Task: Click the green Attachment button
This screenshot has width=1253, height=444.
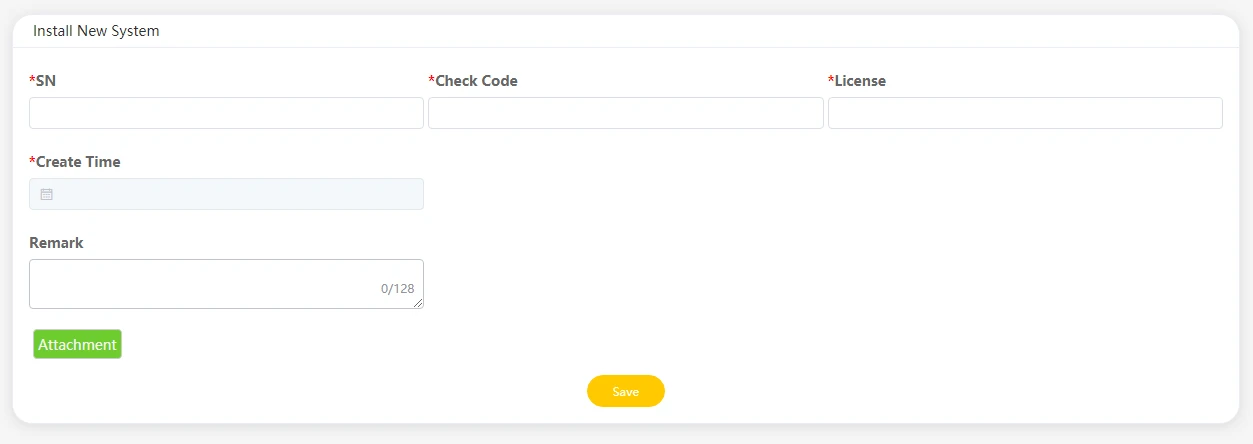Action: point(77,344)
